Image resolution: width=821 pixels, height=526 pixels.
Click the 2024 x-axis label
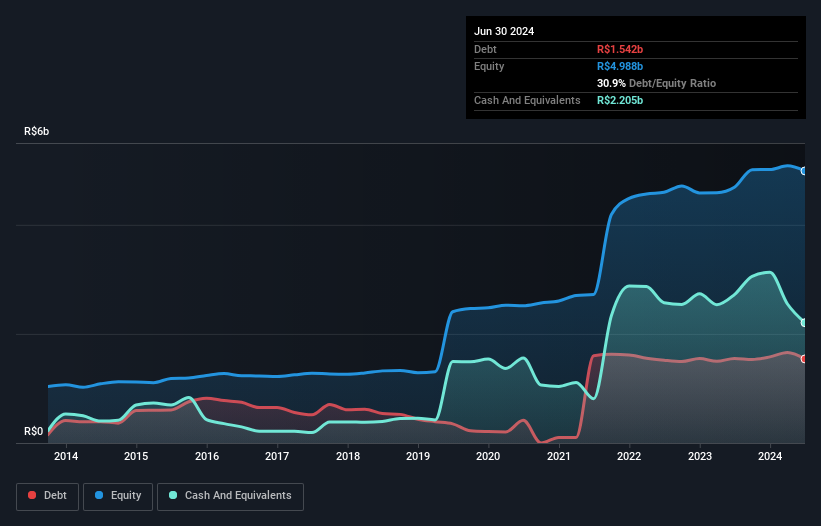770,456
